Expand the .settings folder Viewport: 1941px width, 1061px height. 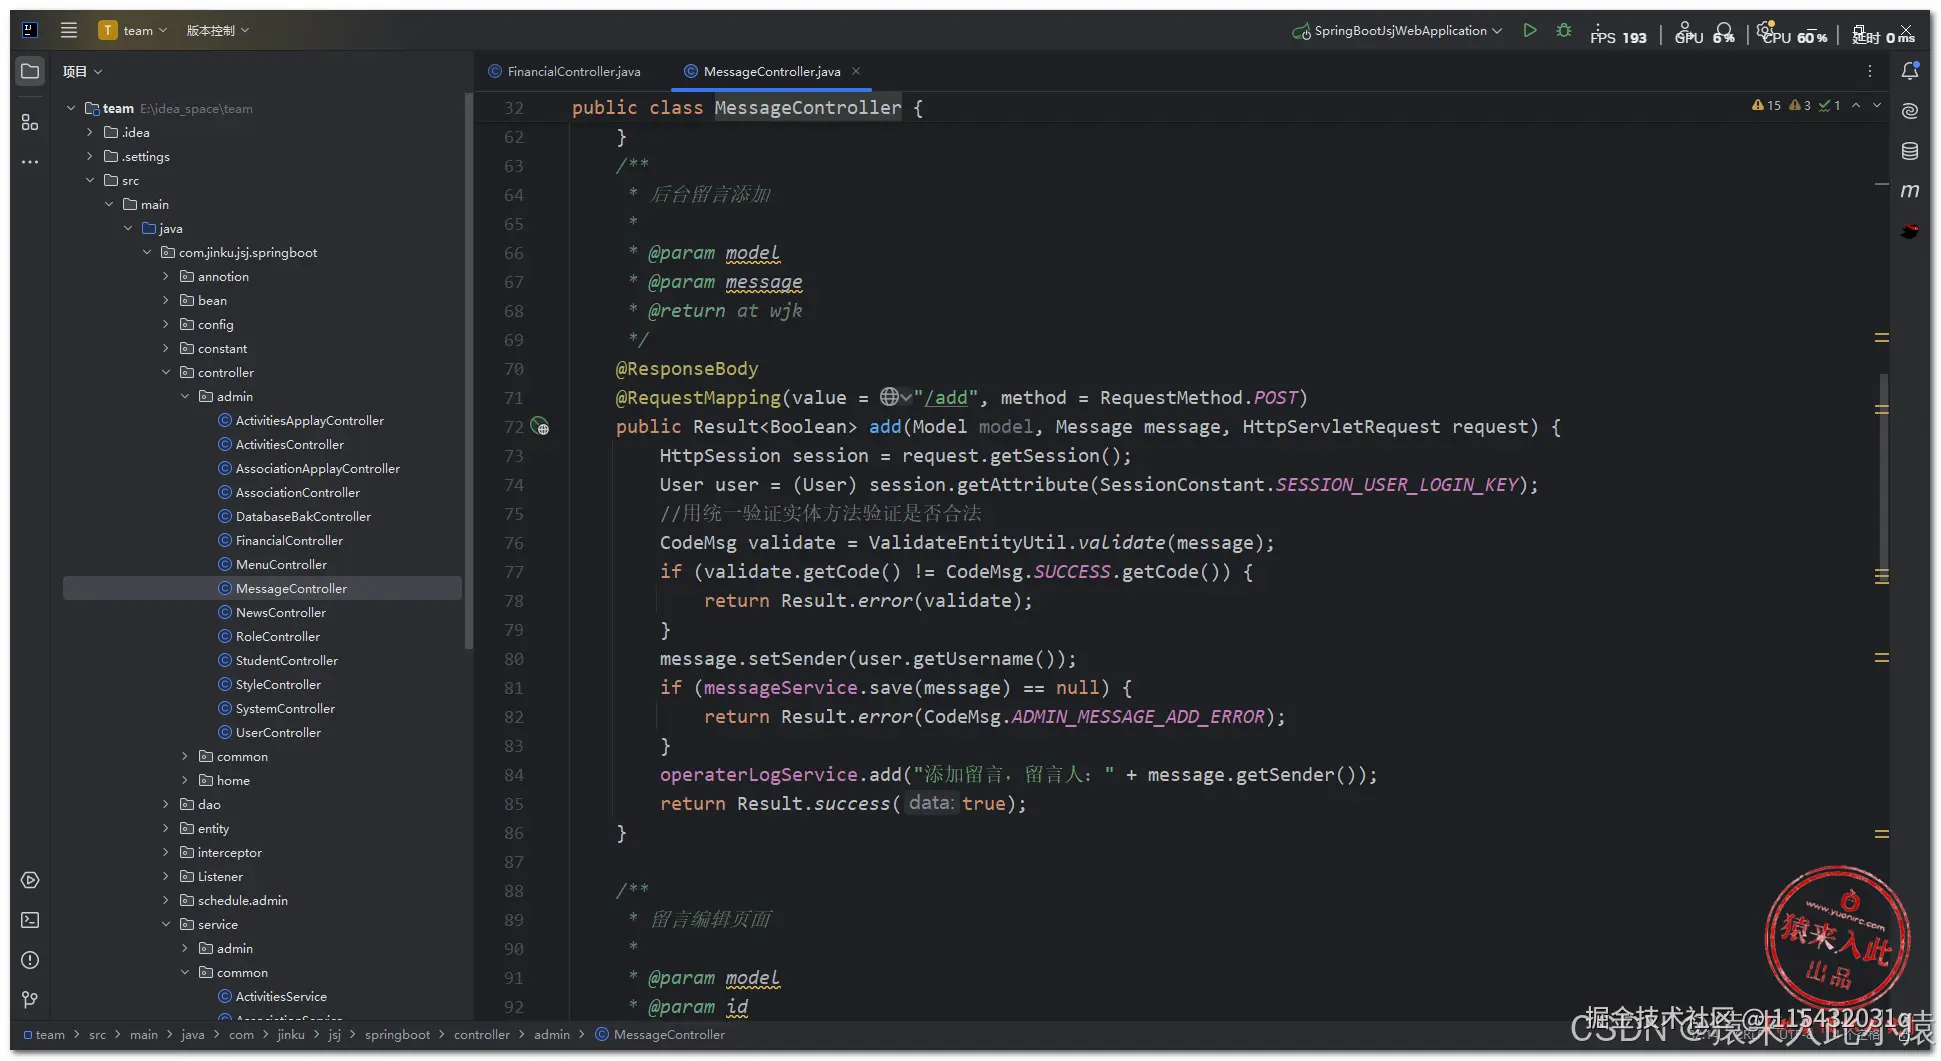(90, 156)
